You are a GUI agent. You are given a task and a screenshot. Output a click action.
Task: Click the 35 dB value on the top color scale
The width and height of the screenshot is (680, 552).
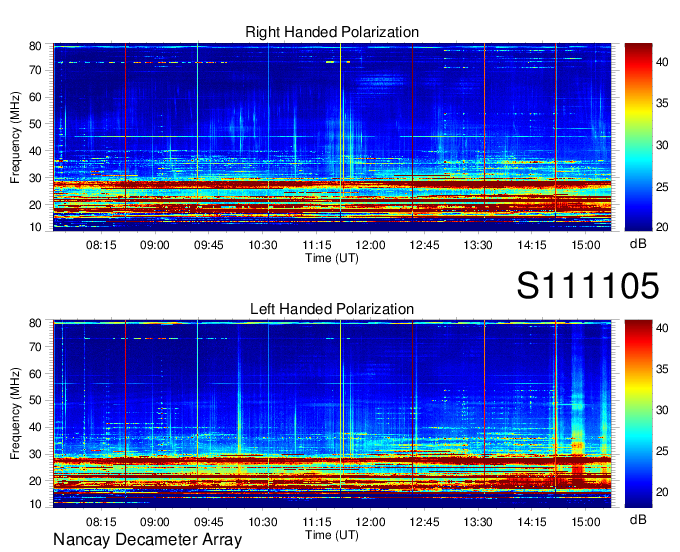[662, 104]
